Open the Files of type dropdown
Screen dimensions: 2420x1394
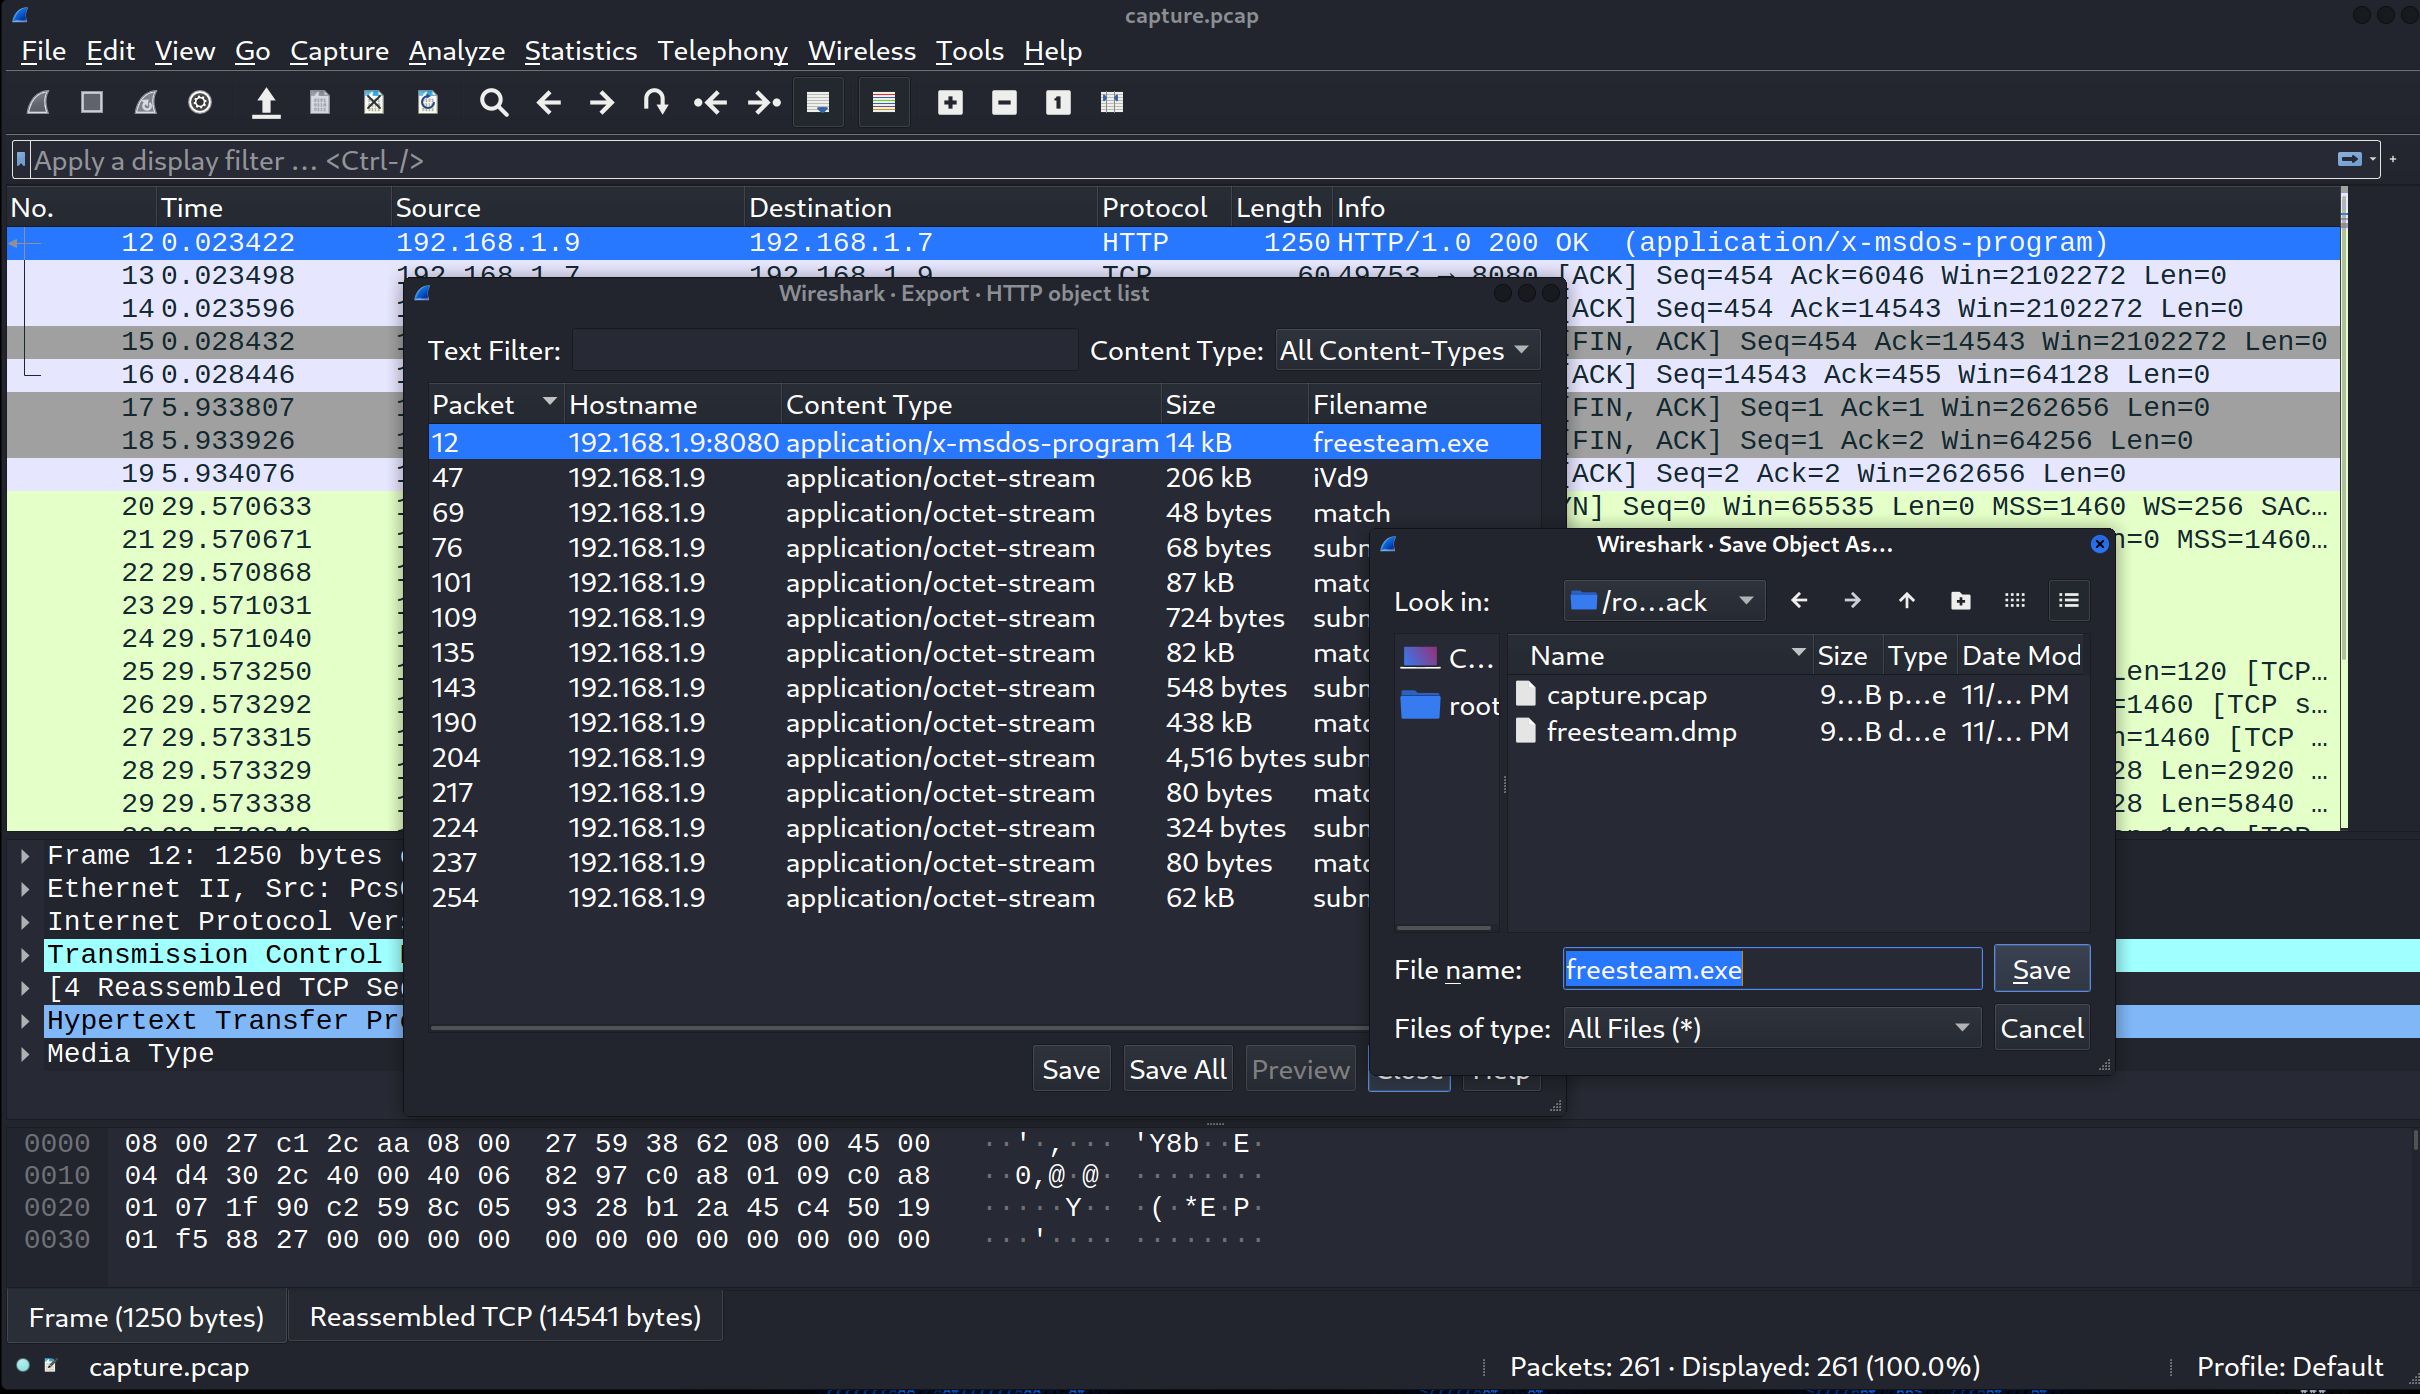1771,1029
